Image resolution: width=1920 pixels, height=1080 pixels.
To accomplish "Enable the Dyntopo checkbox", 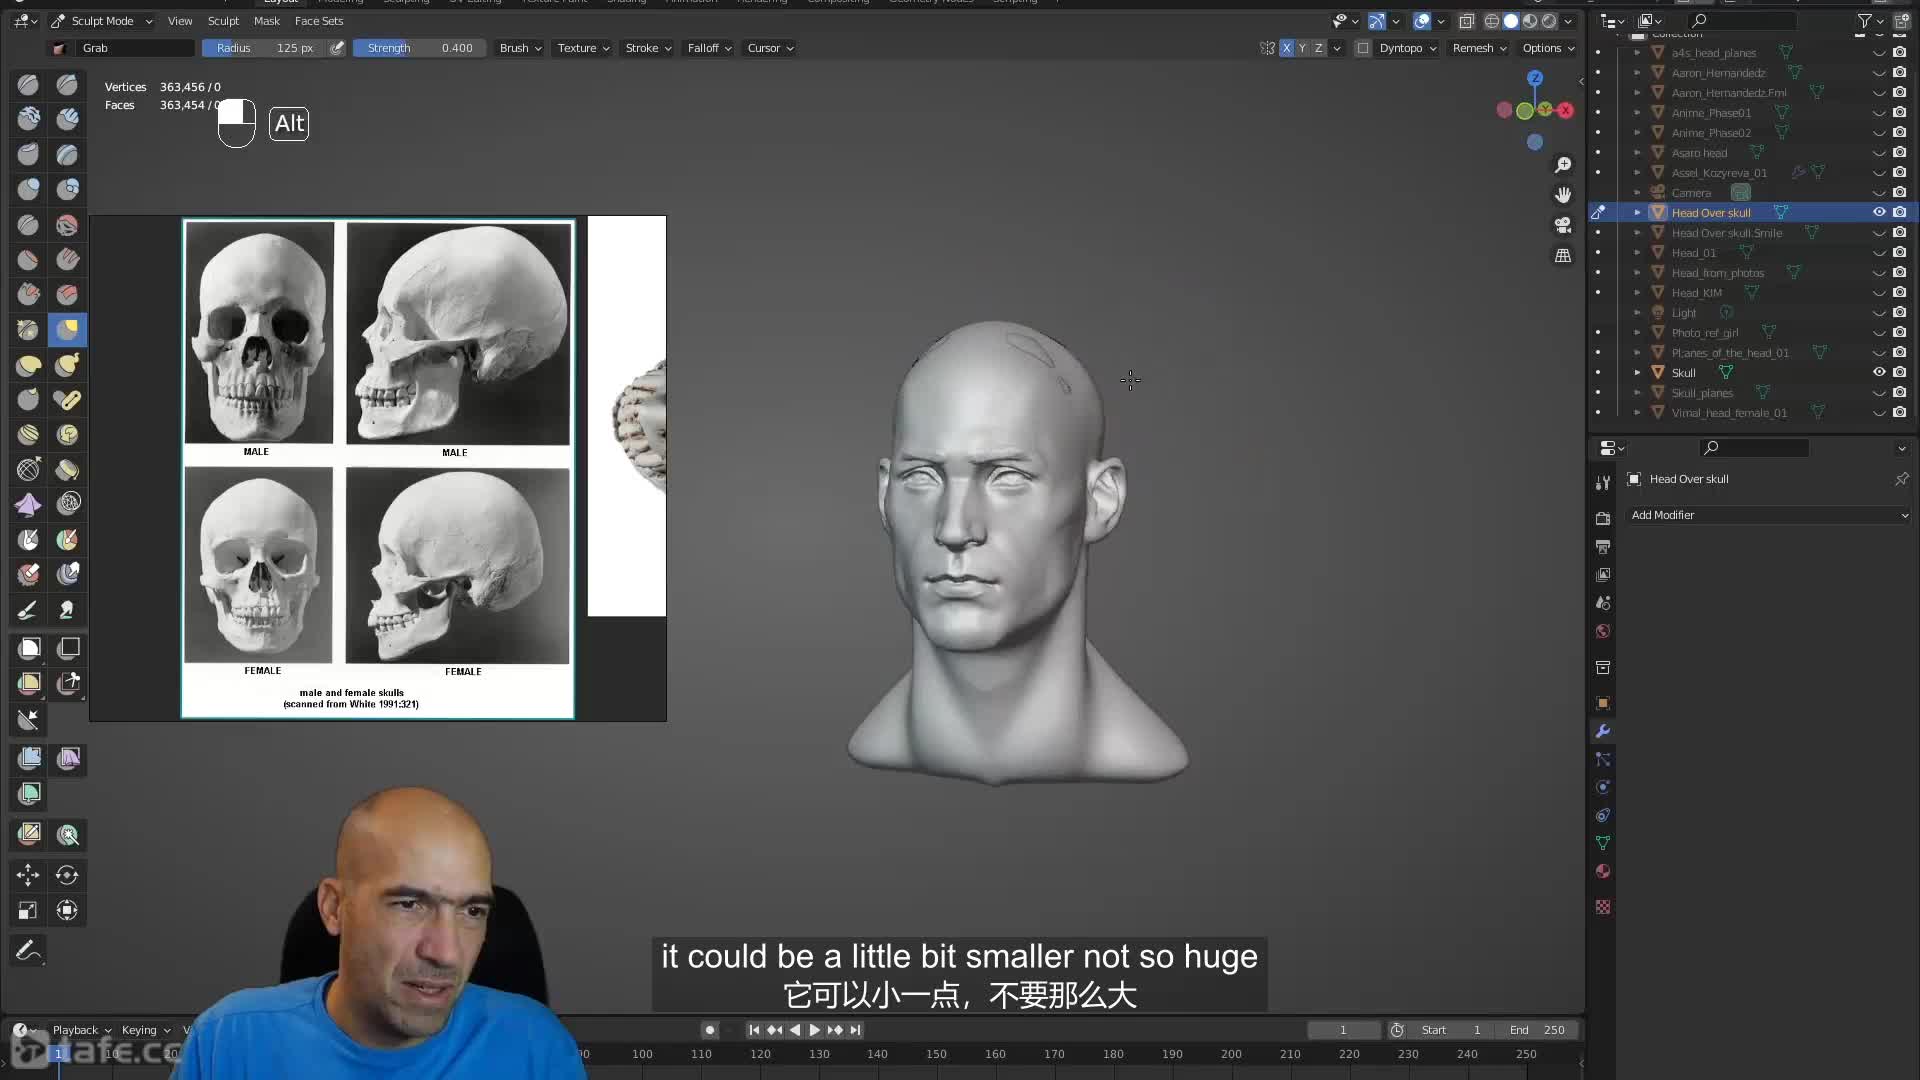I will coord(1363,48).
